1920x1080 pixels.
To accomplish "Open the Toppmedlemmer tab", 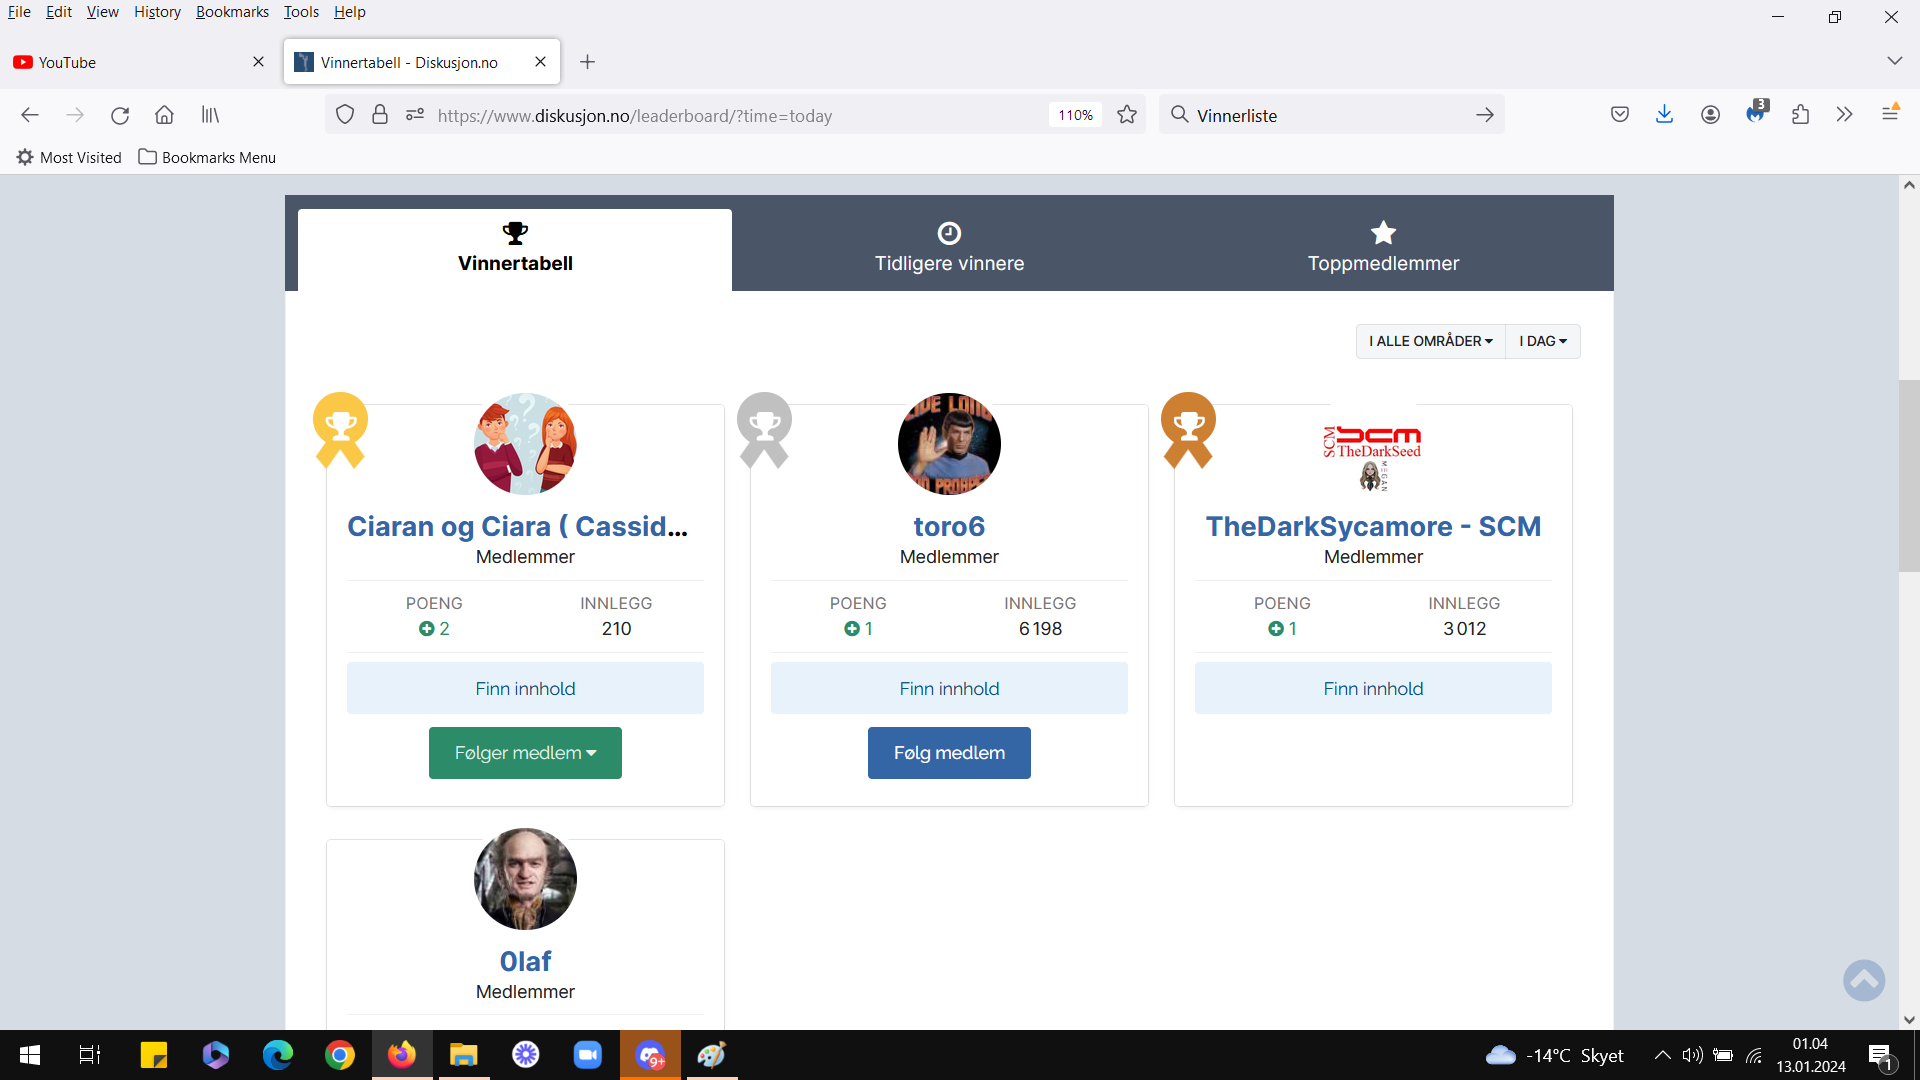I will coord(1383,247).
